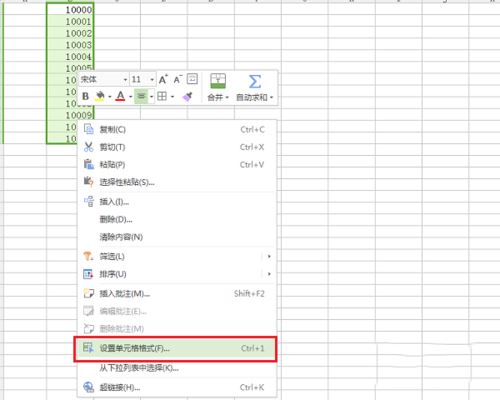This screenshot has width=500, height=400.
Task: Expand the borders dropdown arrow
Action: click(x=172, y=97)
